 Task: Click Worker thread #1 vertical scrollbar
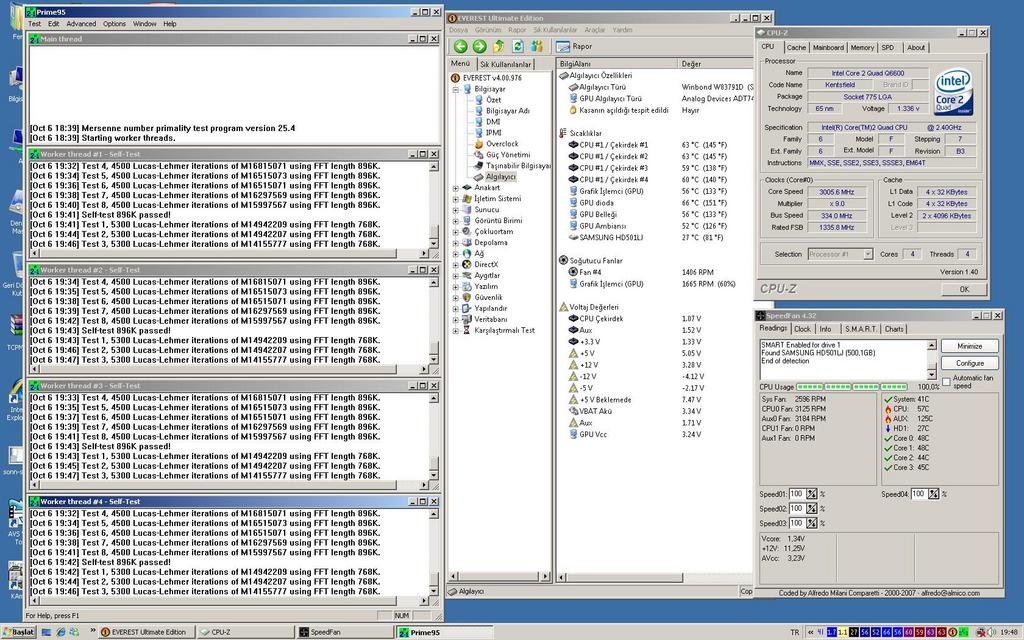click(x=434, y=205)
